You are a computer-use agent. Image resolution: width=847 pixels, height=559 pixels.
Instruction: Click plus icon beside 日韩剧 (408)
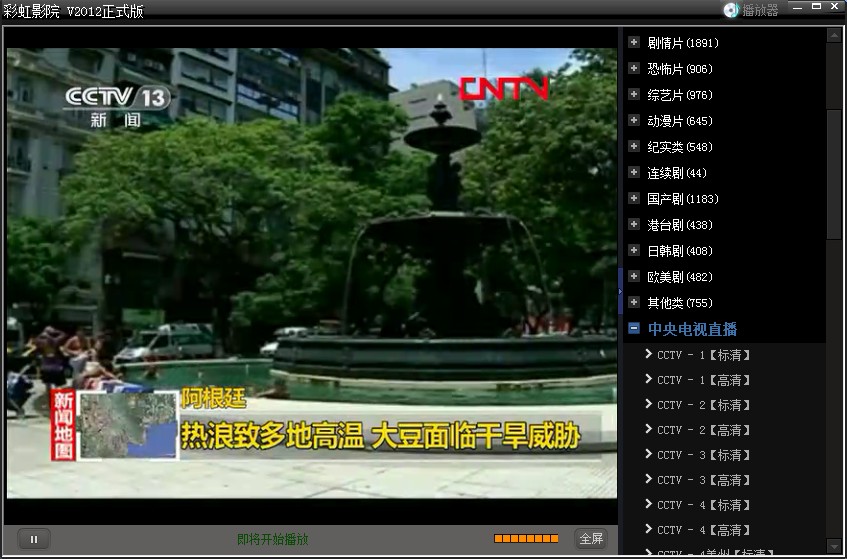click(x=633, y=250)
